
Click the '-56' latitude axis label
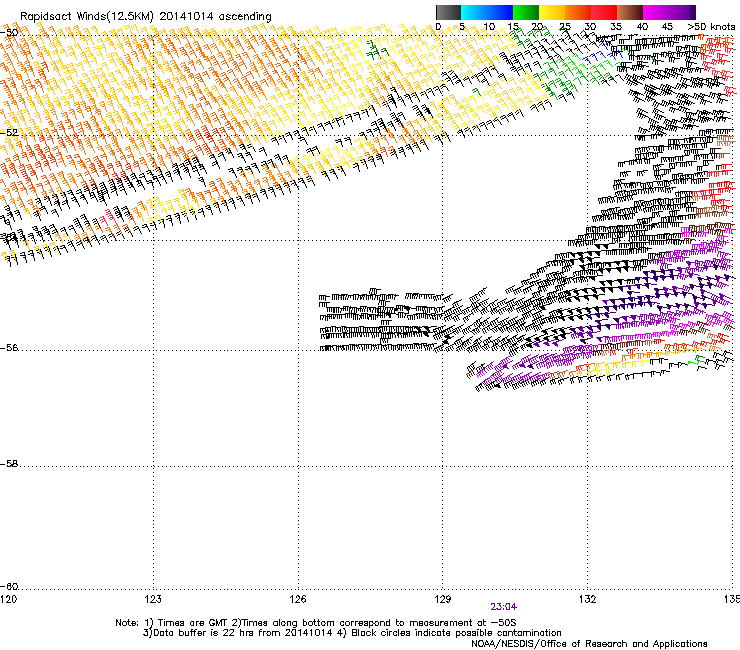click(9, 348)
